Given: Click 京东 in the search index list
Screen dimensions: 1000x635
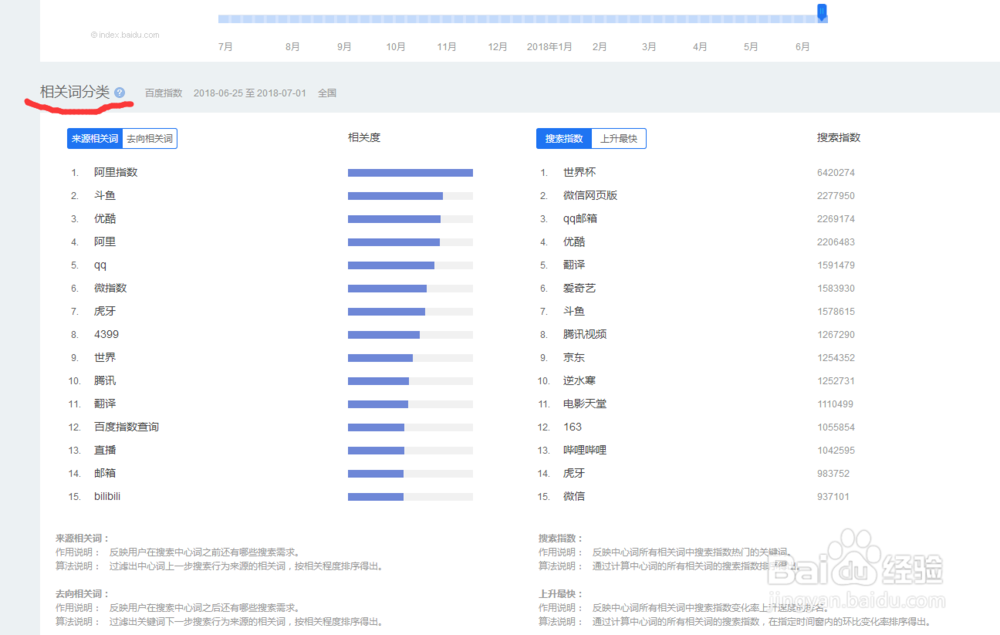Looking at the screenshot, I should (x=573, y=358).
